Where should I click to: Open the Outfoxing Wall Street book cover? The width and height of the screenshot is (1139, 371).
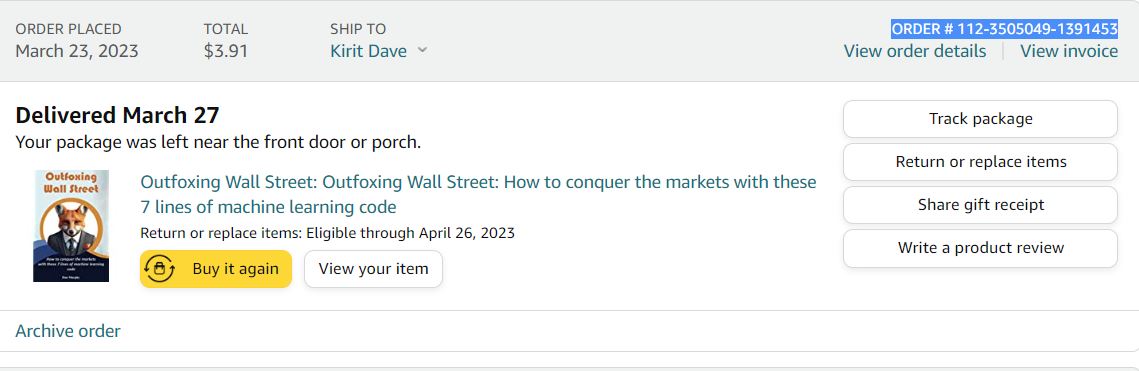pos(71,226)
